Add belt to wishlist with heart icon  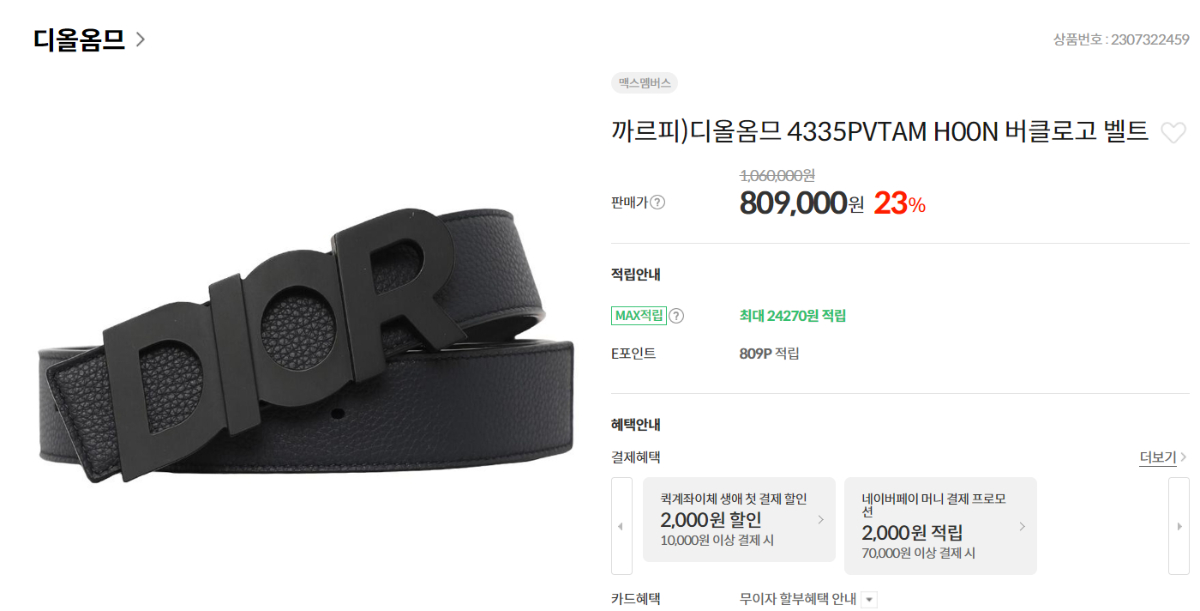pyautogui.click(x=1173, y=132)
